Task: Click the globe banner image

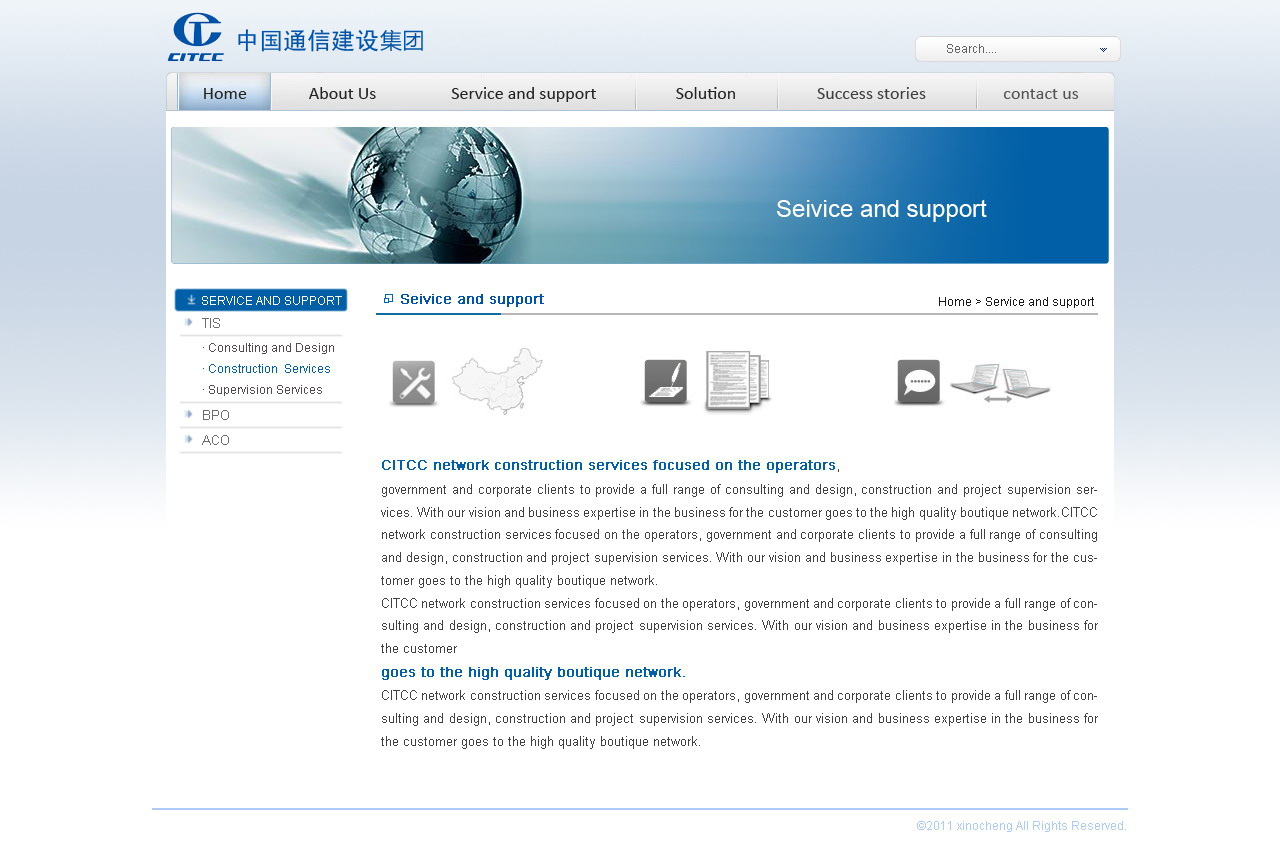Action: [x=640, y=195]
